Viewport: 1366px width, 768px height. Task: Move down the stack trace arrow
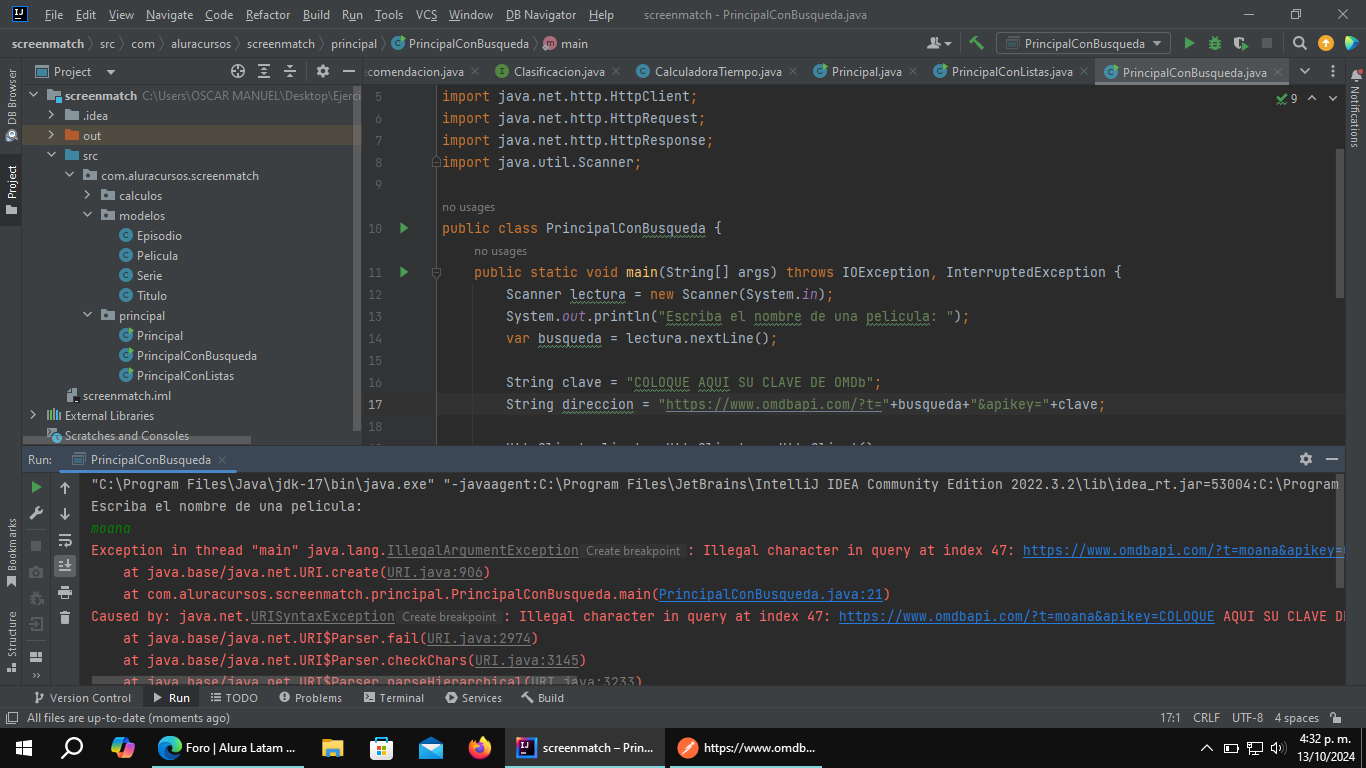pyautogui.click(x=65, y=513)
